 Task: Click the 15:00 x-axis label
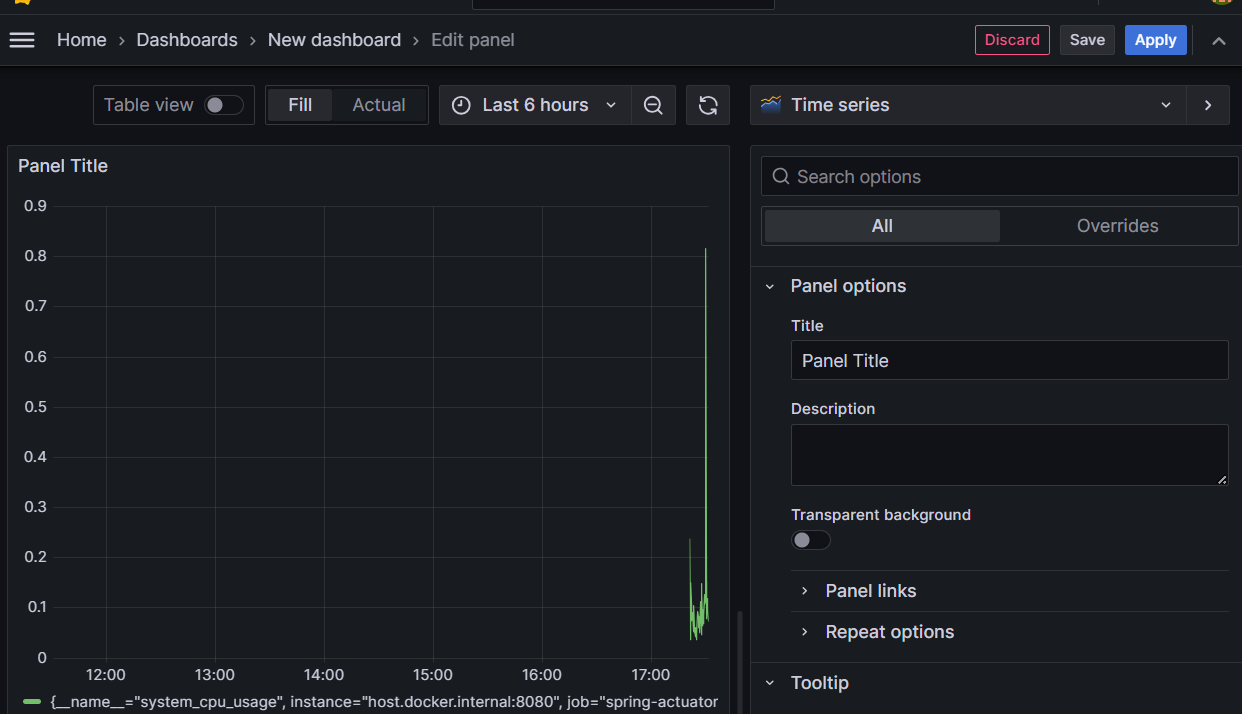click(433, 675)
